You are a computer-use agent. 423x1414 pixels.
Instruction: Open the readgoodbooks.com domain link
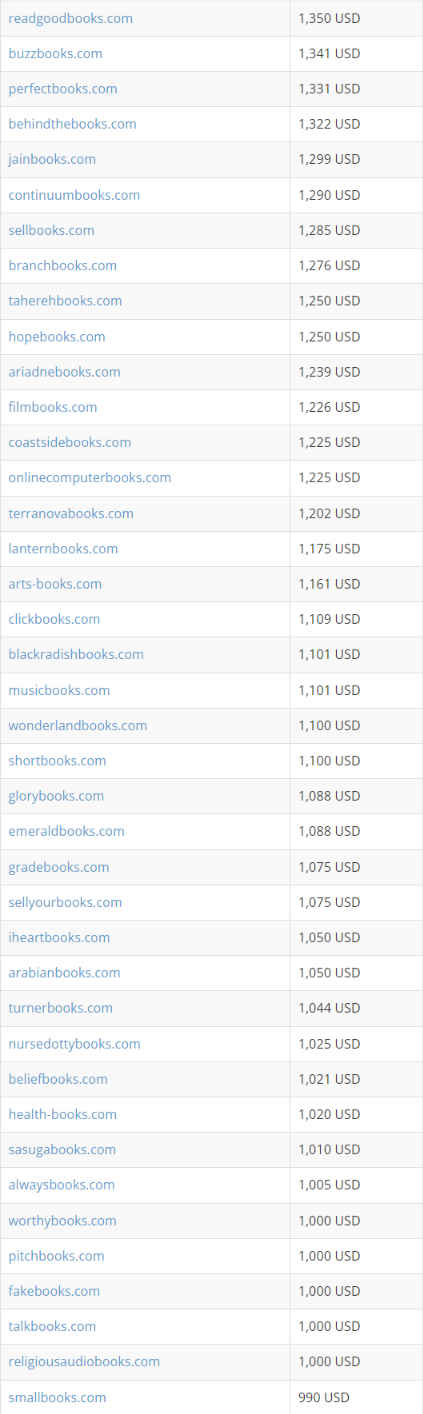point(70,19)
